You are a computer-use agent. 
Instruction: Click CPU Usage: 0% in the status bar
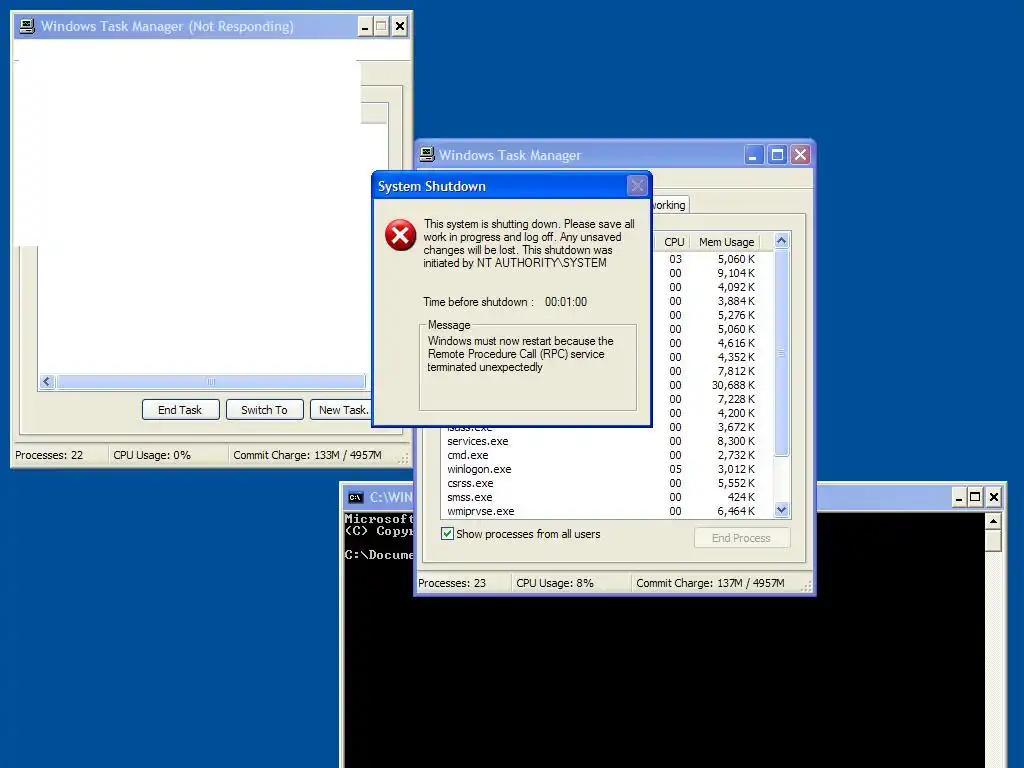point(152,455)
